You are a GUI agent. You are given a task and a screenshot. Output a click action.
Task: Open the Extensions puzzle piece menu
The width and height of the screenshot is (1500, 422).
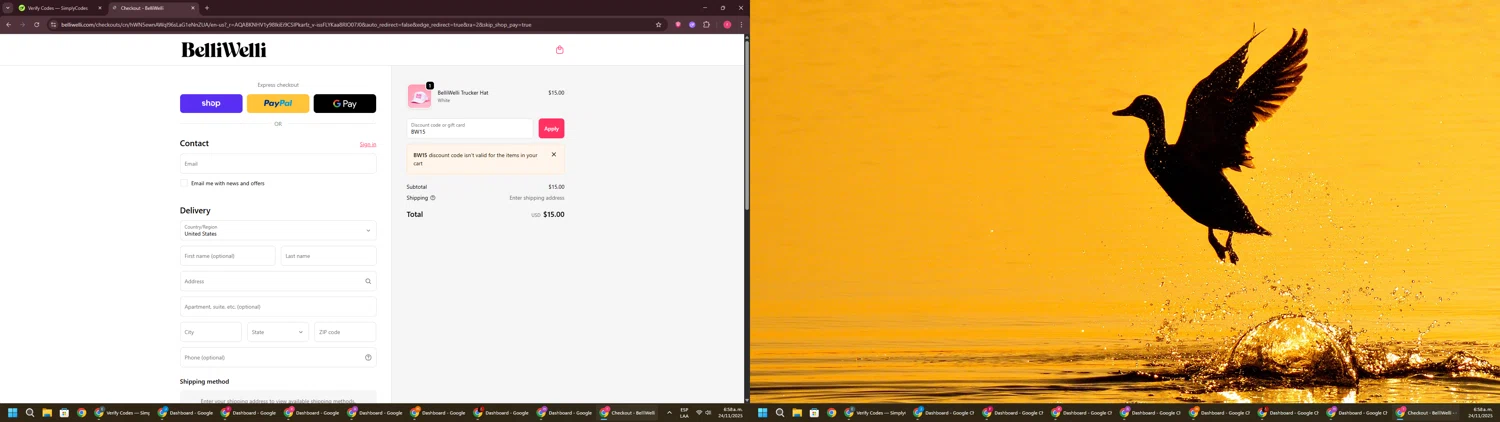(706, 24)
